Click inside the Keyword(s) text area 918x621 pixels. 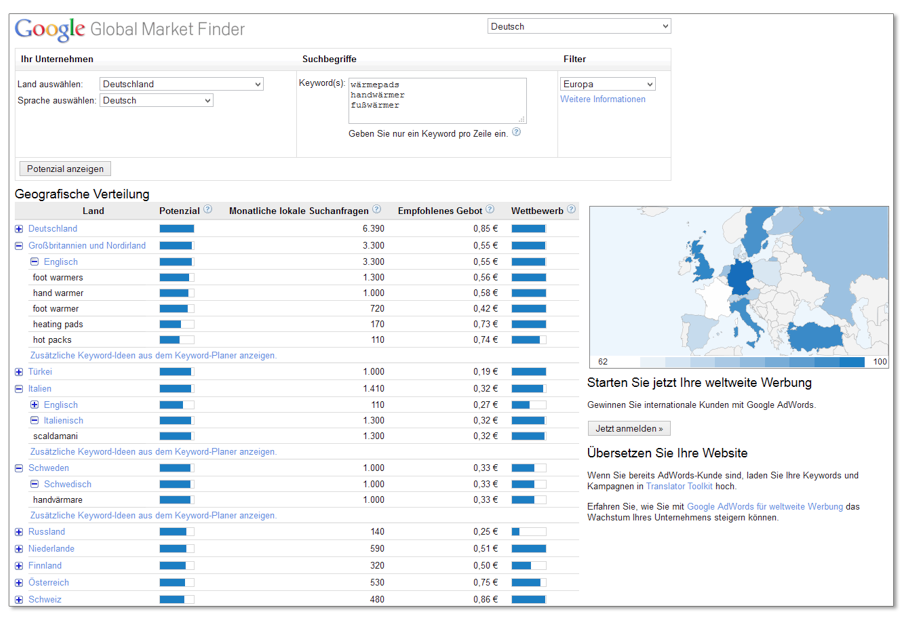pyautogui.click(x=437, y=101)
